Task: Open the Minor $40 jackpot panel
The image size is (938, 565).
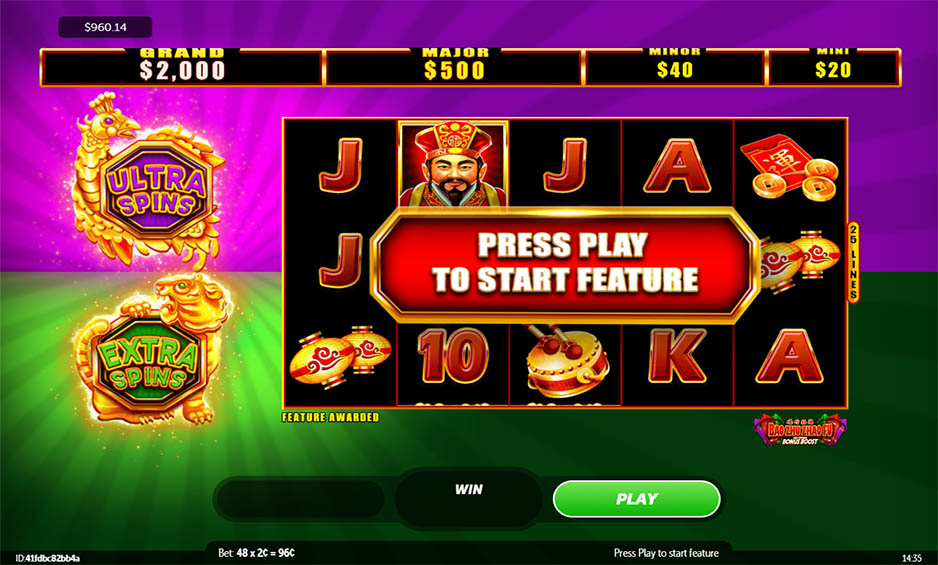Action: tap(675, 67)
